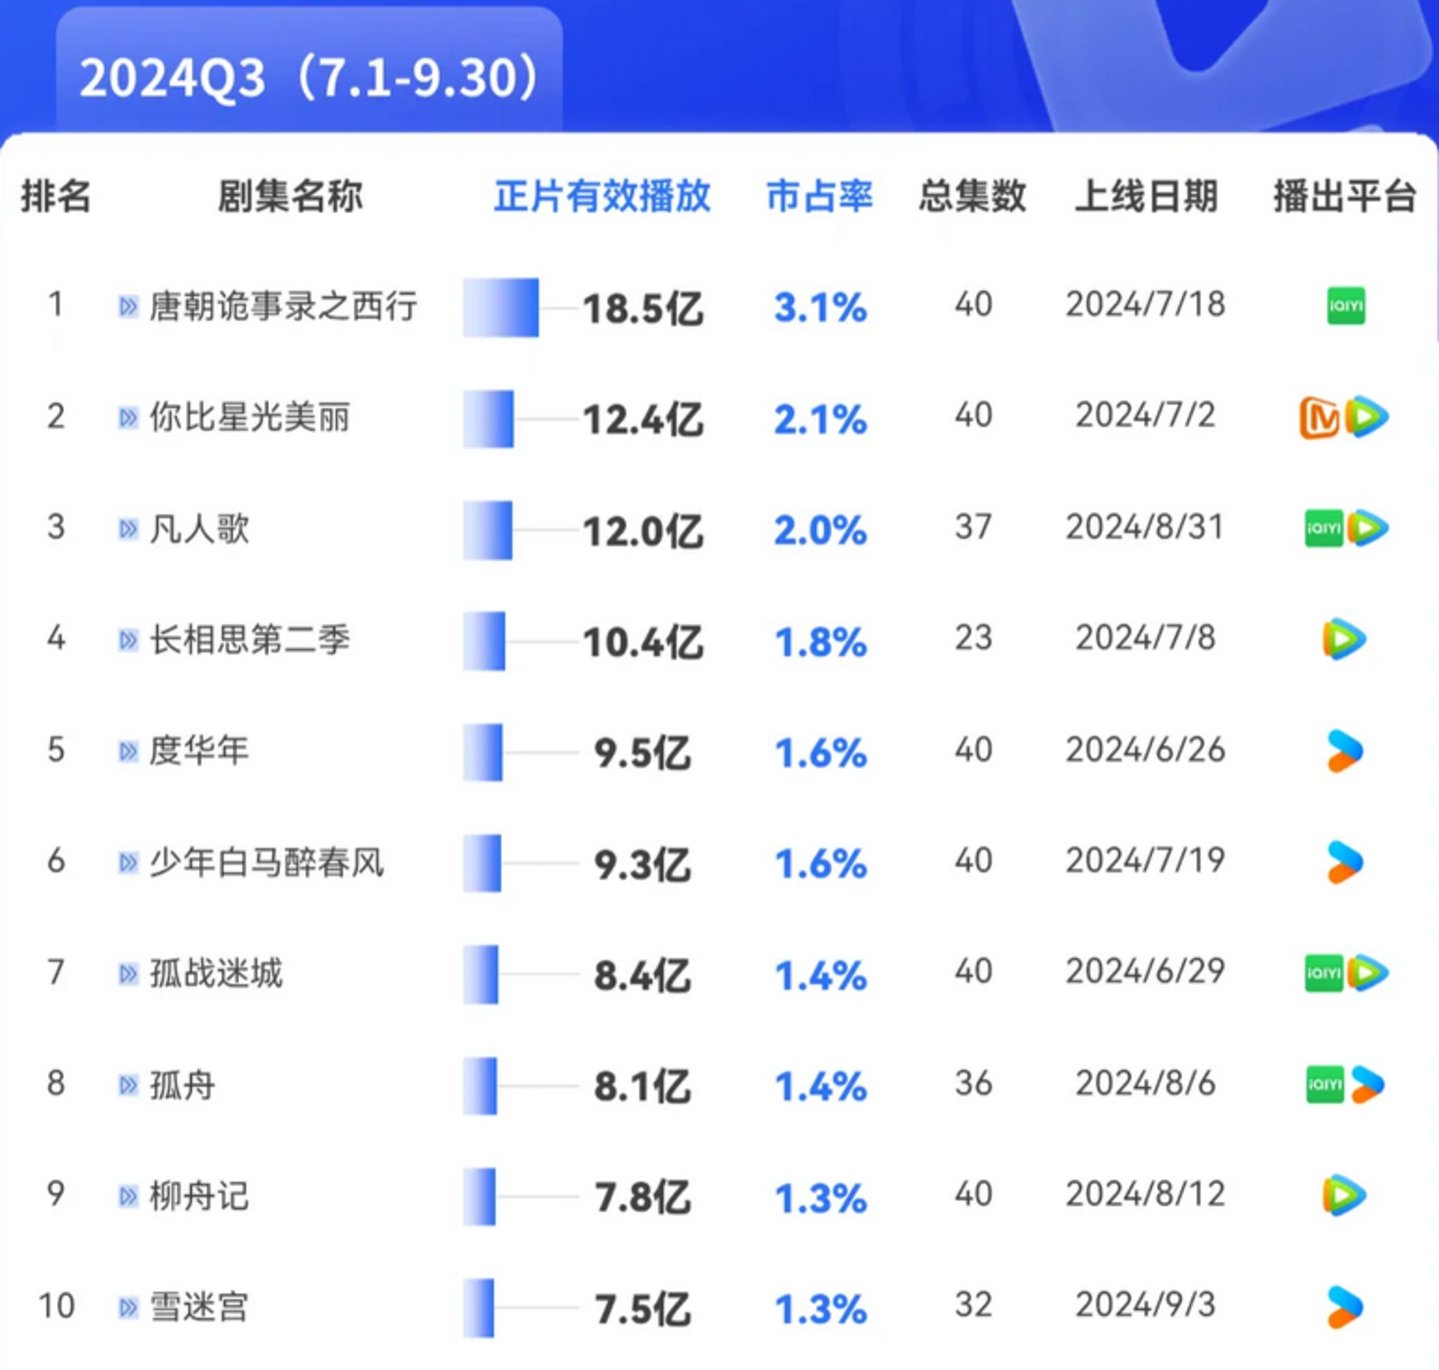1439x1370 pixels.
Task: Click iQIYI icon in 孤战迷城 row
Action: click(1323, 973)
